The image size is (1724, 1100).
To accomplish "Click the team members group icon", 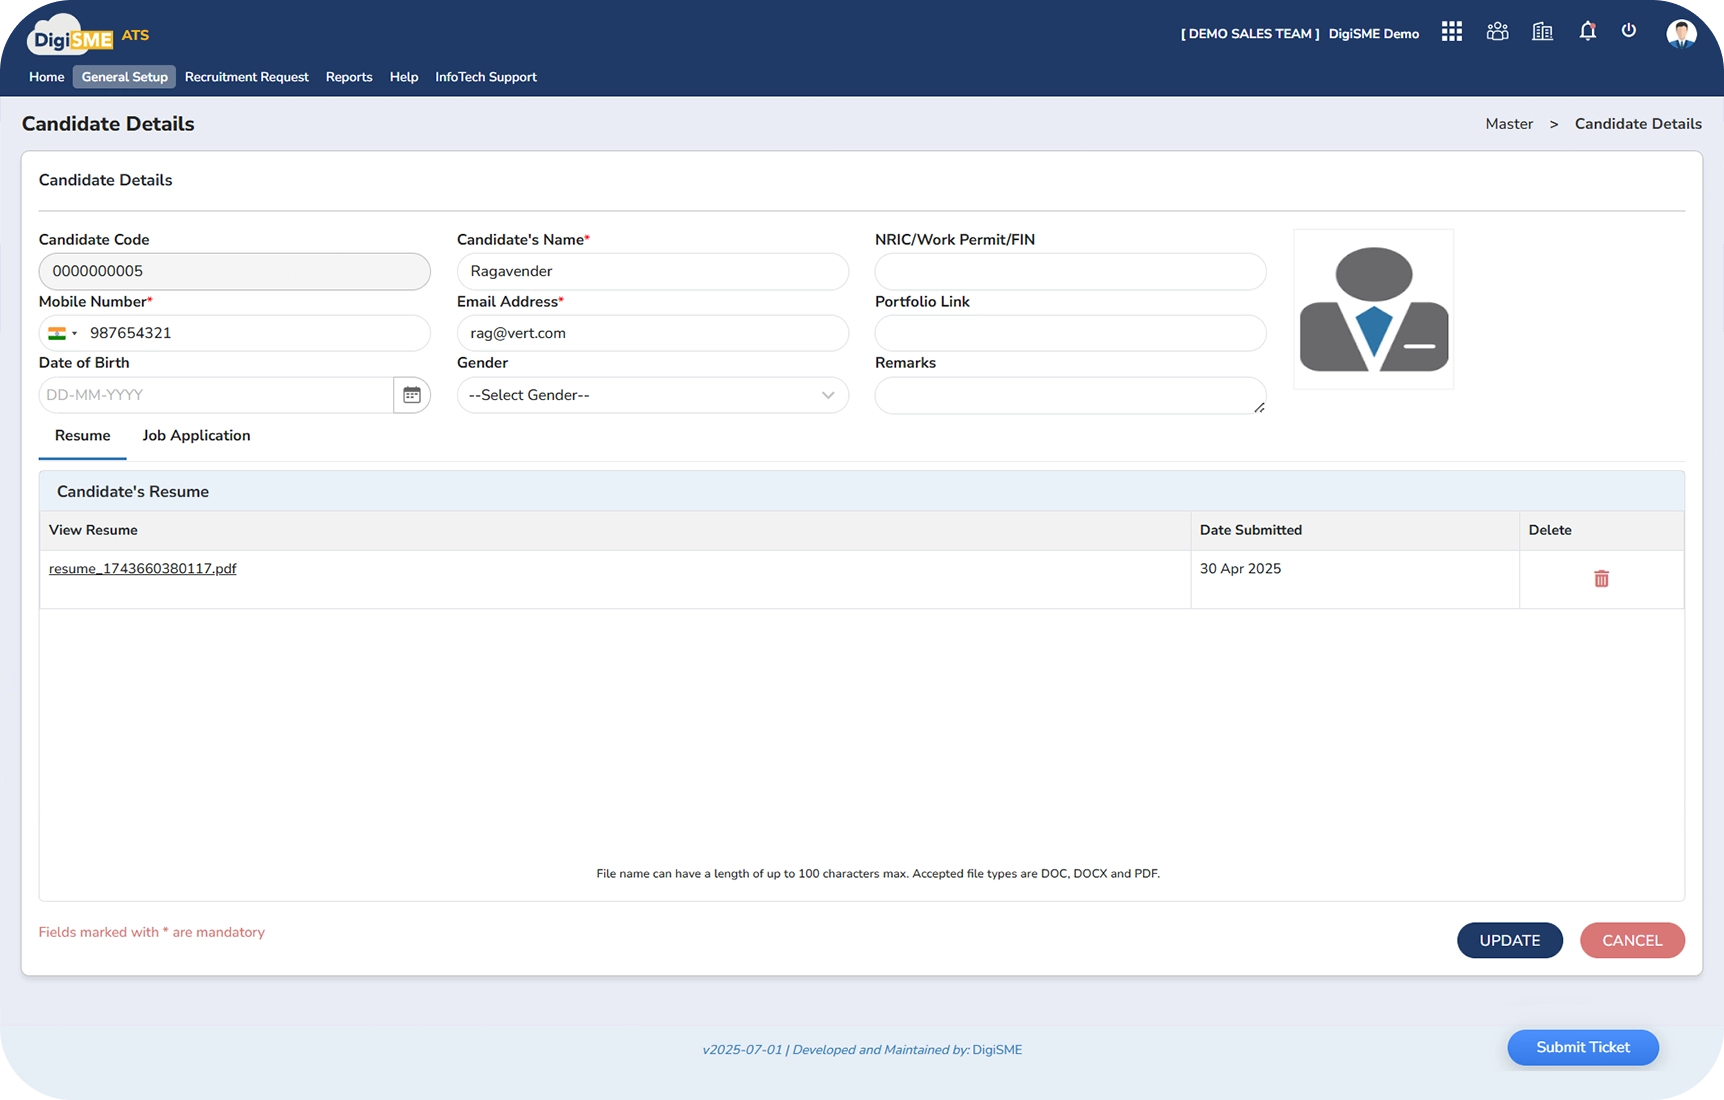I will 1497,32.
